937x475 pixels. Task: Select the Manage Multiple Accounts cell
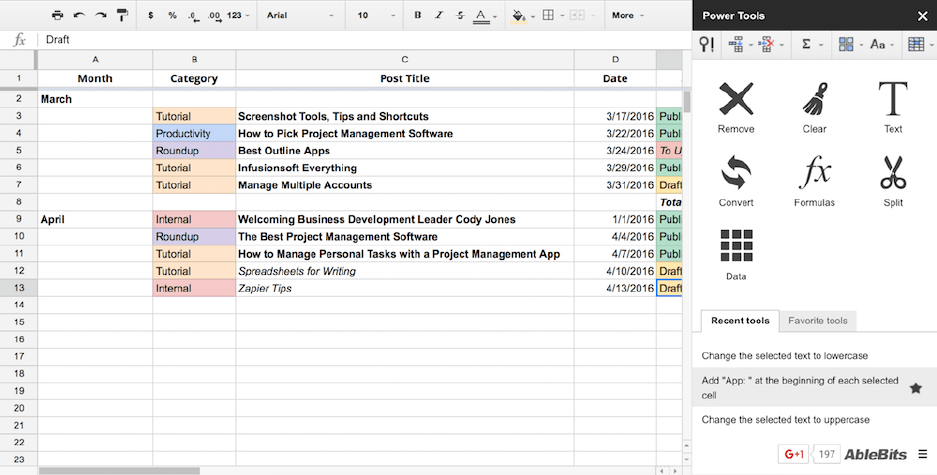[405, 185]
